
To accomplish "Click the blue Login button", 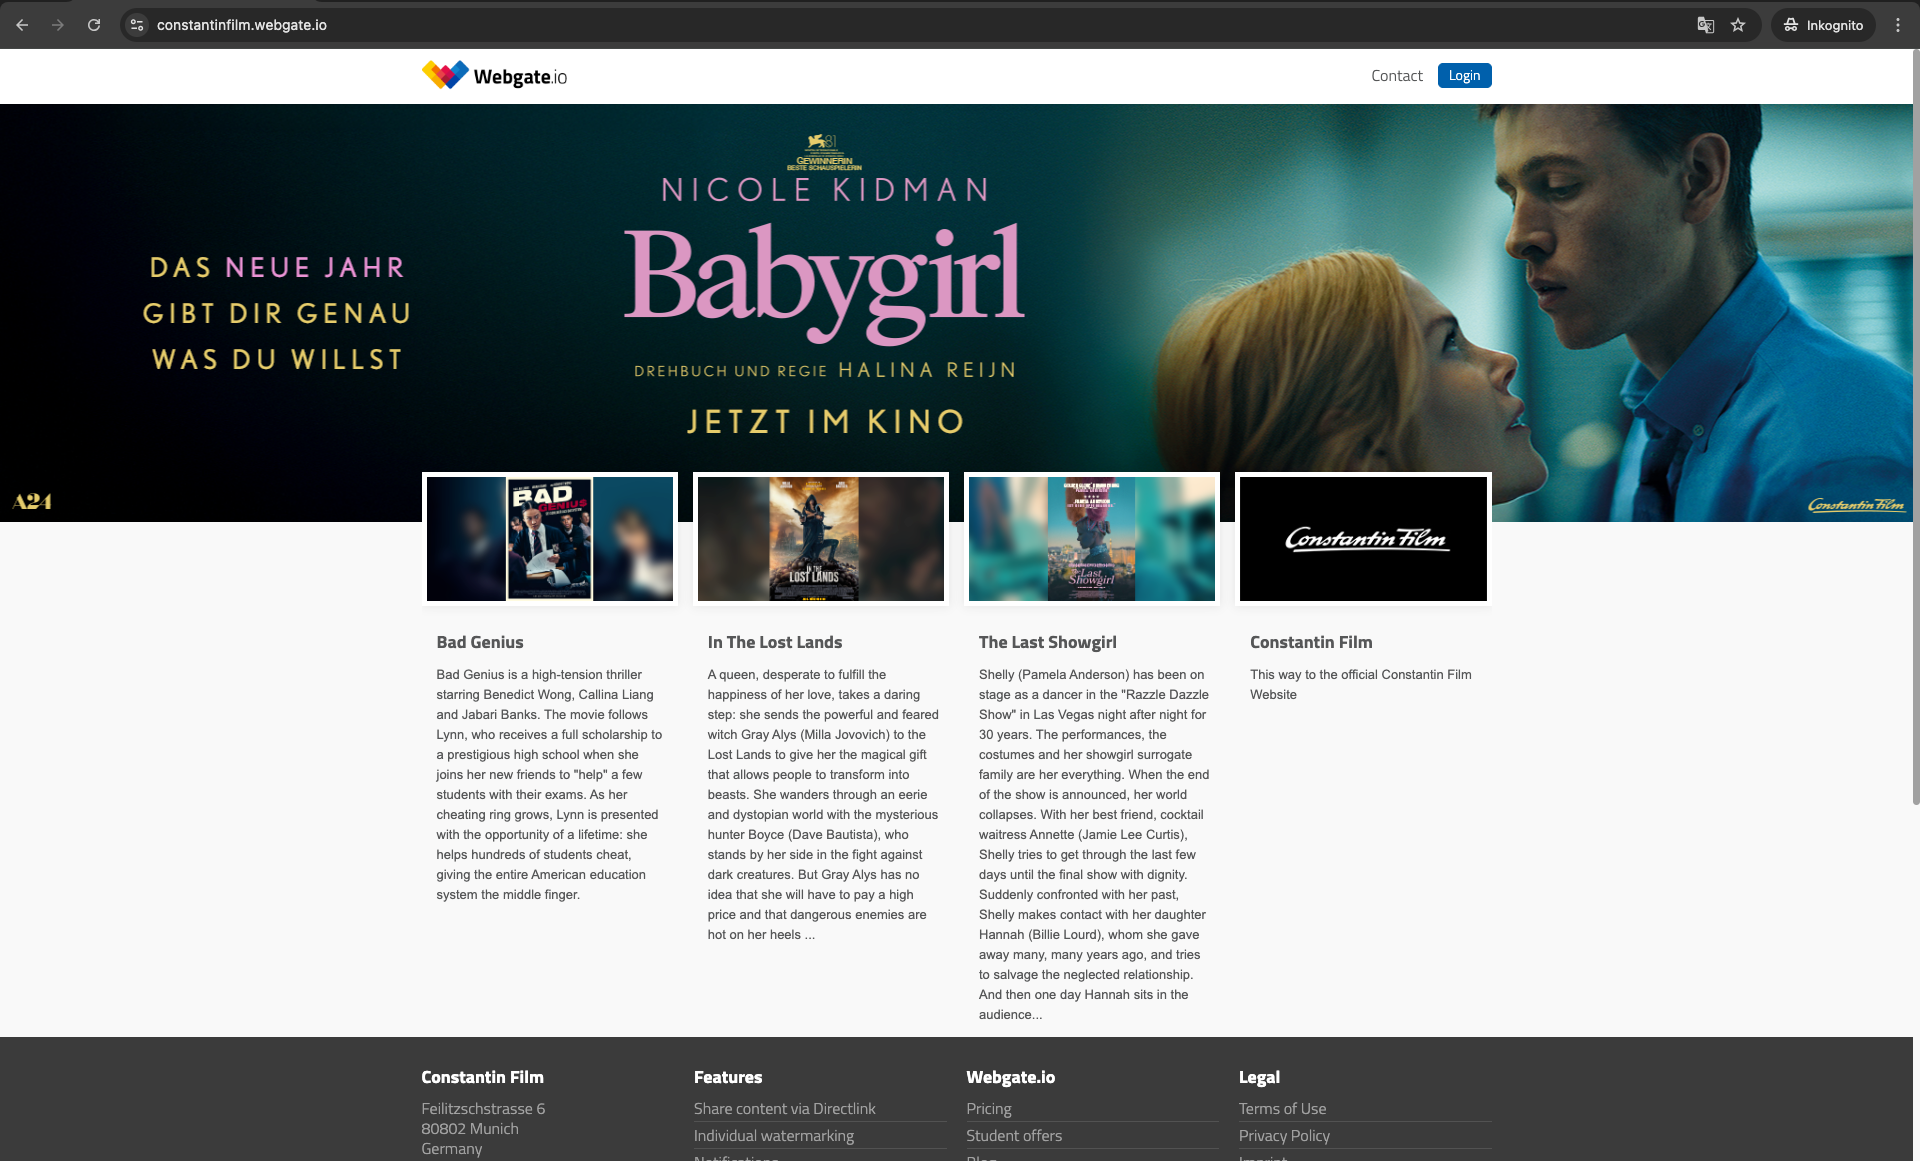I will (x=1464, y=76).
